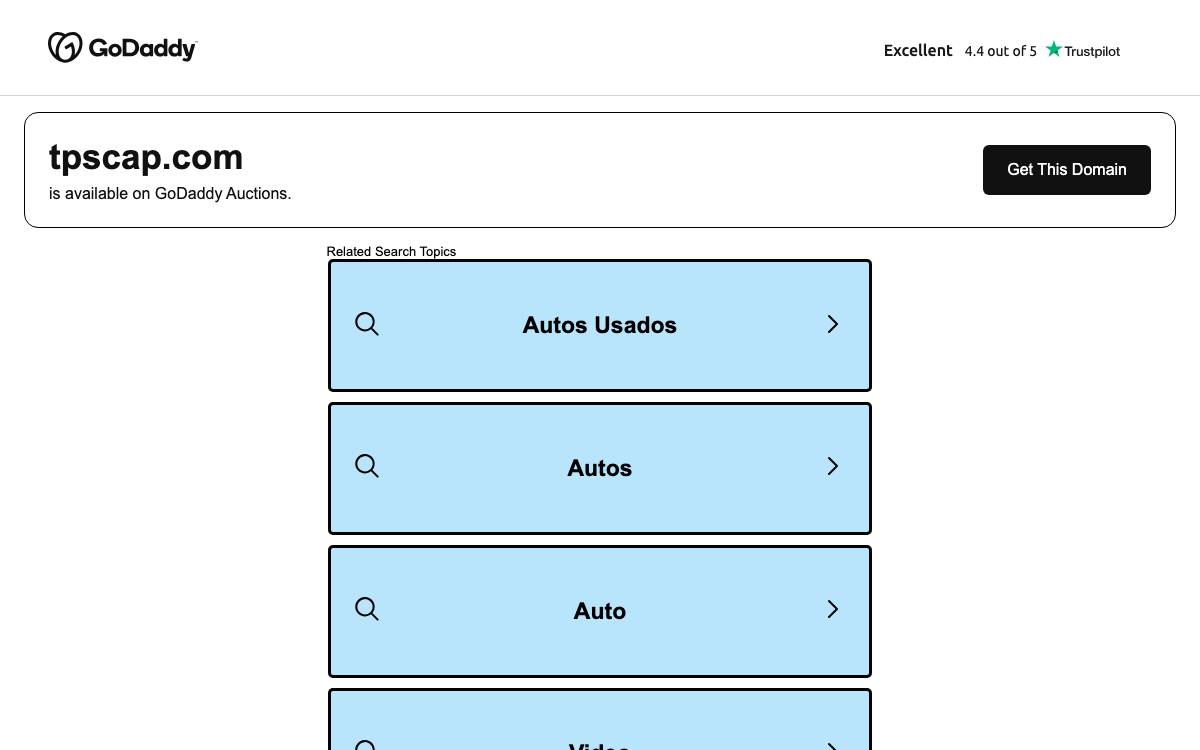Open the Autos Usados search topic
1200x750 pixels.
point(600,325)
